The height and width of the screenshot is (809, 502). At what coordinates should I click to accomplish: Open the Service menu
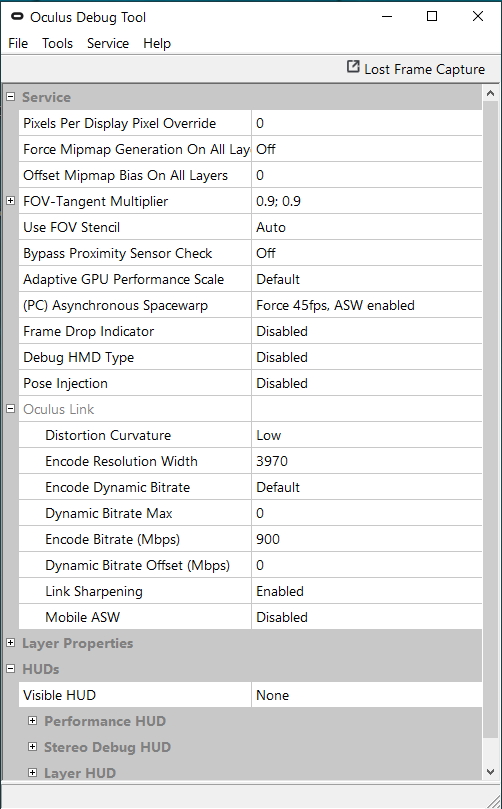tap(108, 43)
